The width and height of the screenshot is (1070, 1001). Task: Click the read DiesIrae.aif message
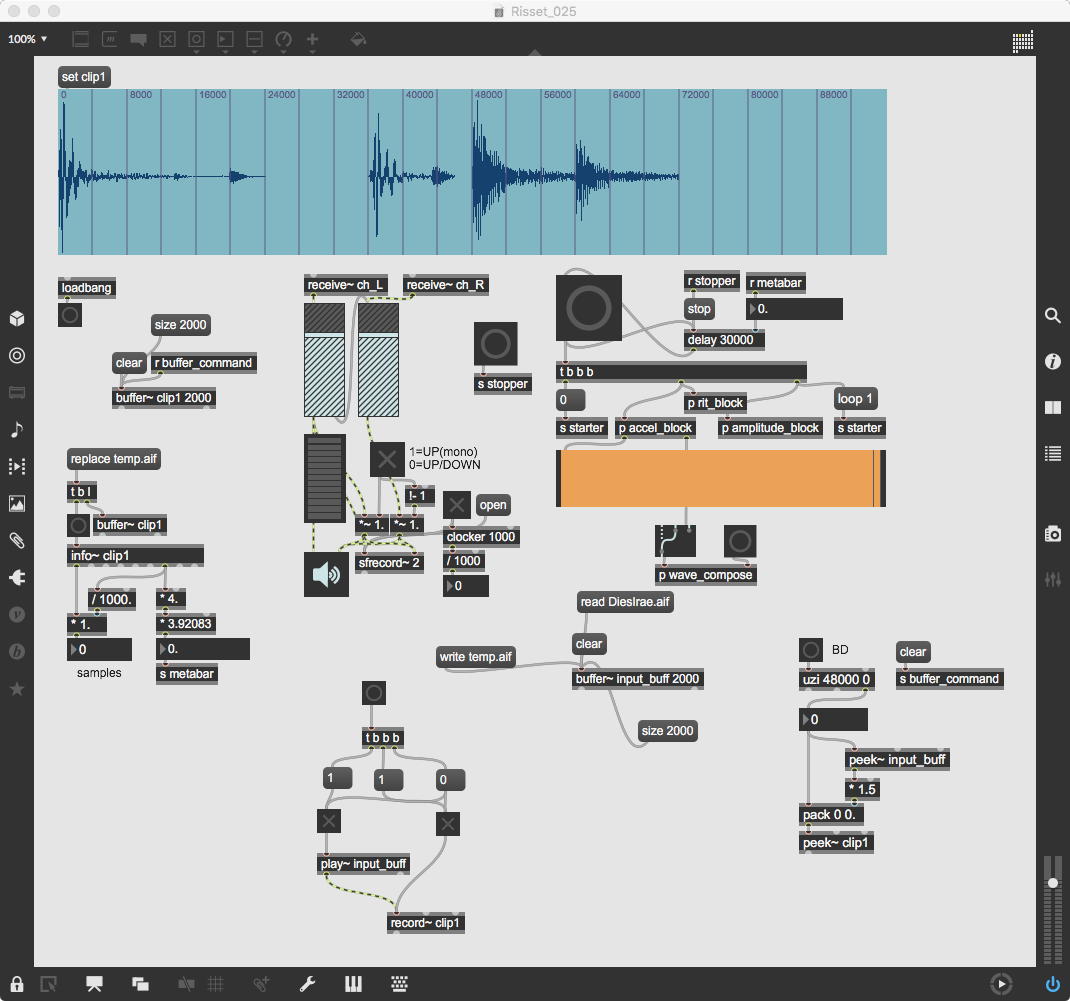click(625, 602)
